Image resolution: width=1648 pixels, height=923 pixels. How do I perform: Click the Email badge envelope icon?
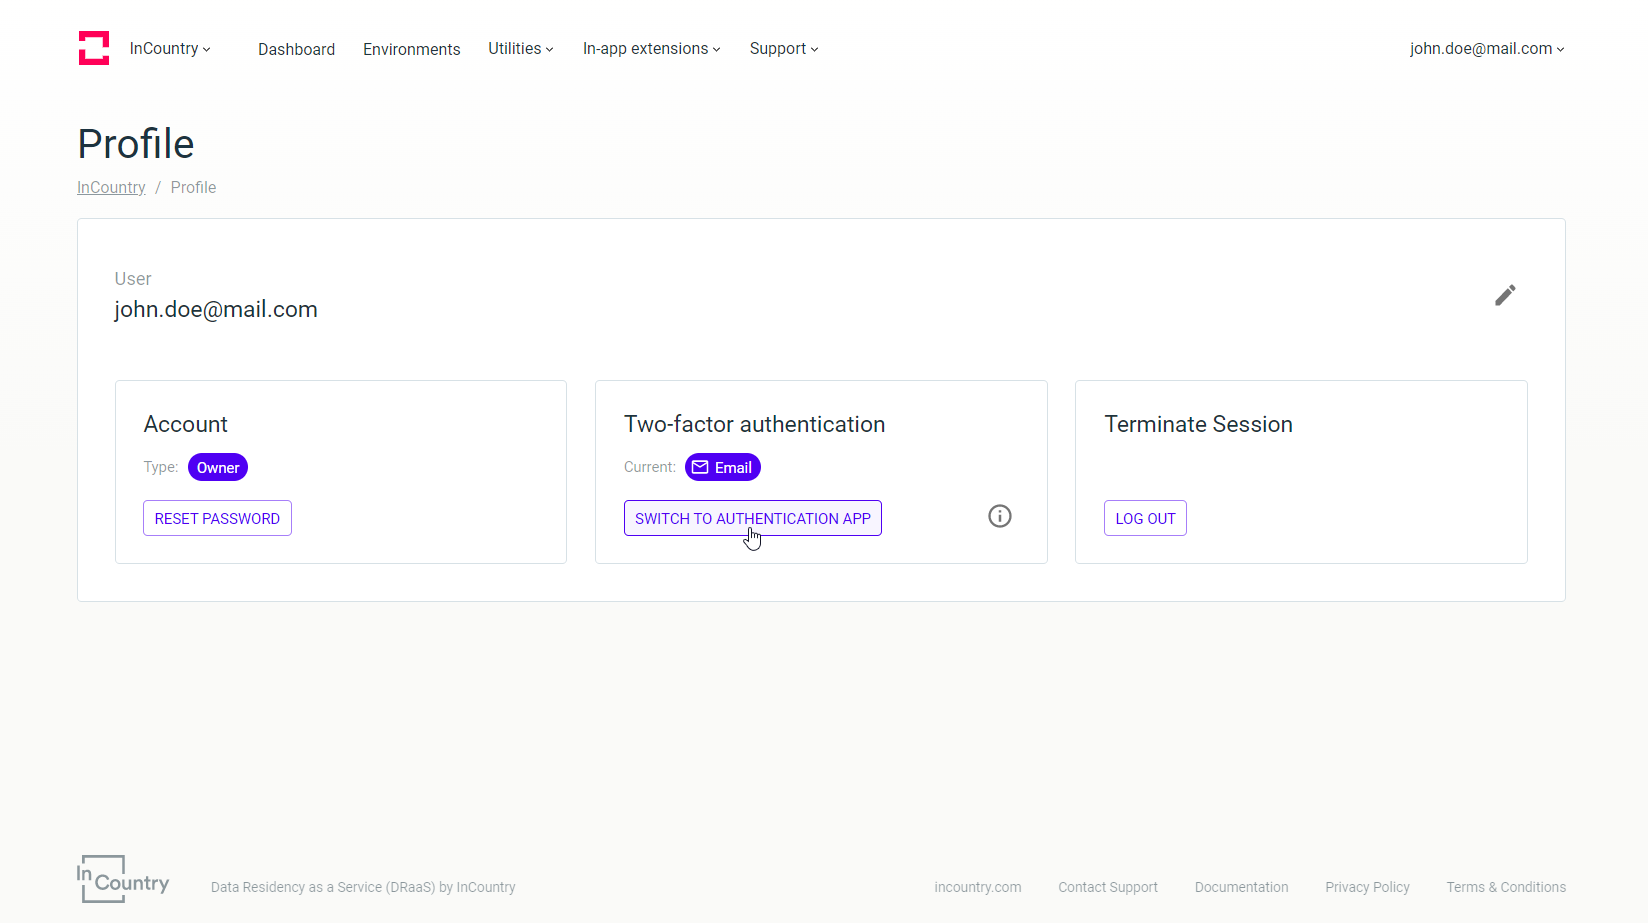(701, 467)
